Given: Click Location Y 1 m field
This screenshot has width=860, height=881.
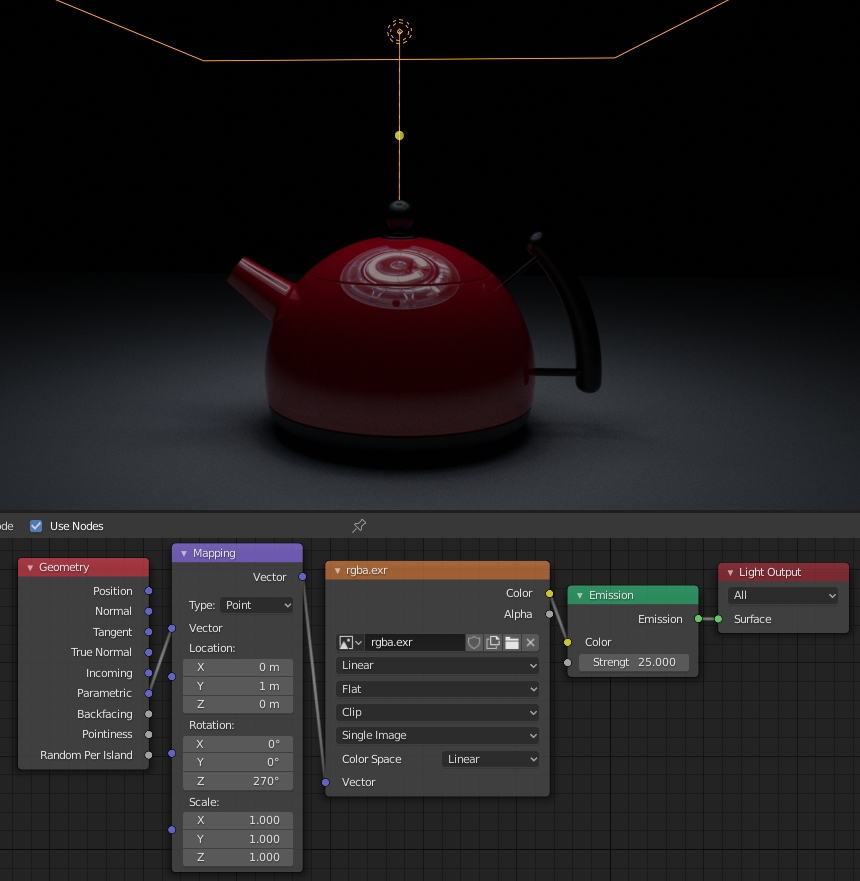Looking at the screenshot, I should [238, 686].
